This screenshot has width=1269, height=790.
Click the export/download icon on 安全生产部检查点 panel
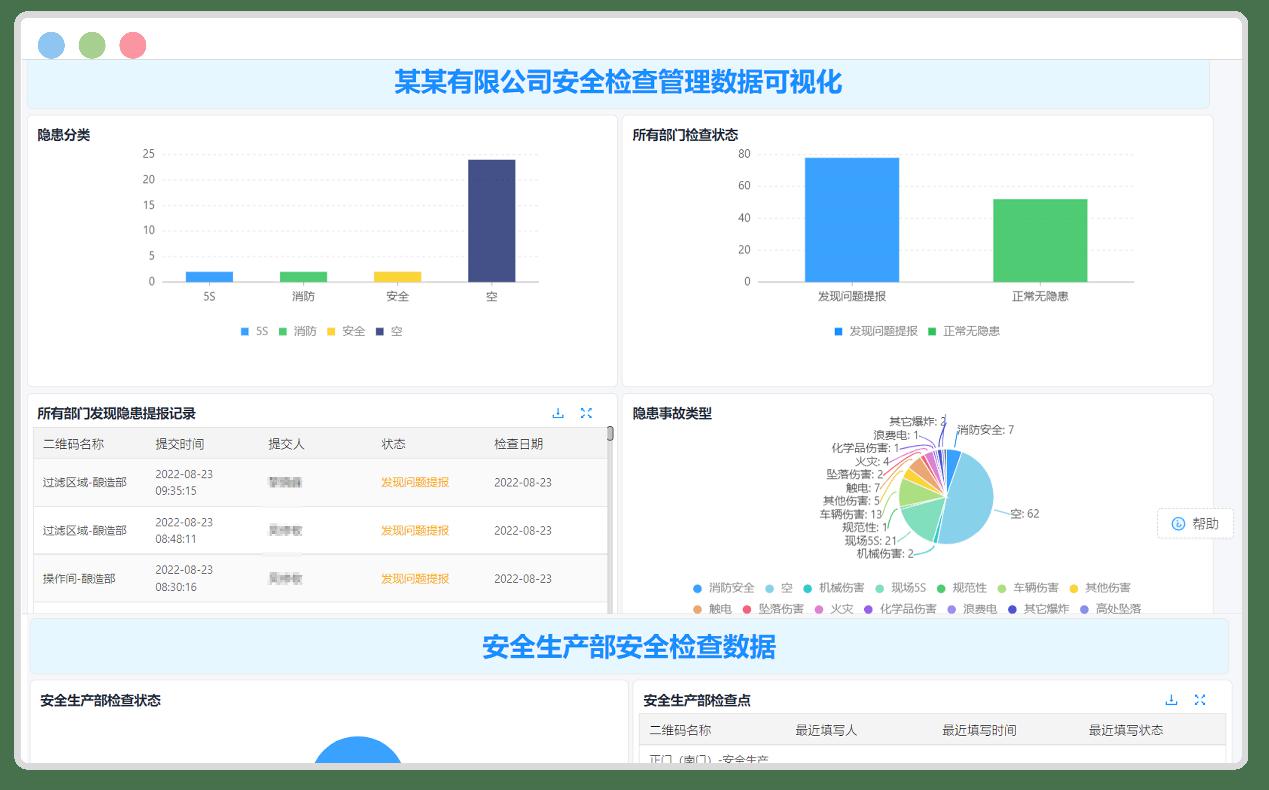click(1171, 700)
